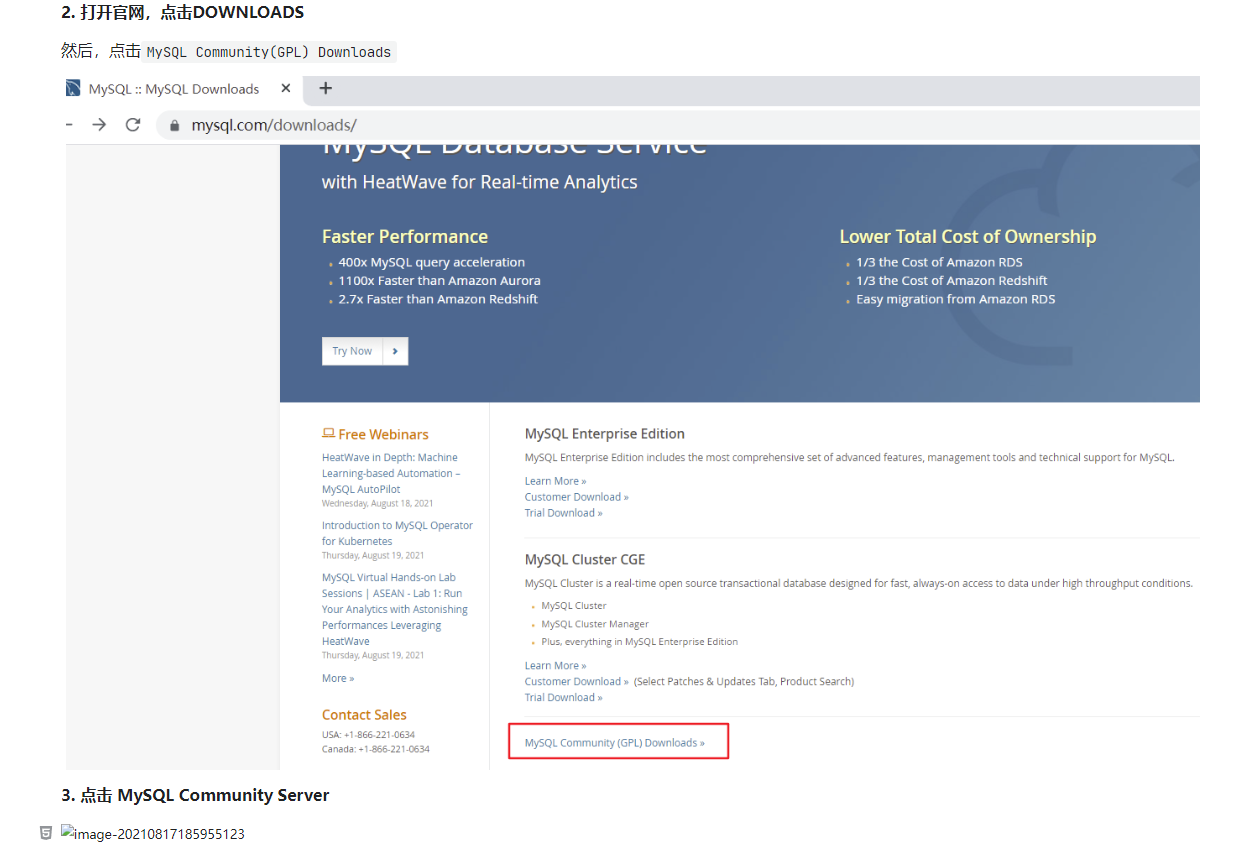
Task: Open Introduction to MySQL Operator for Kubernetes
Action: (x=397, y=533)
